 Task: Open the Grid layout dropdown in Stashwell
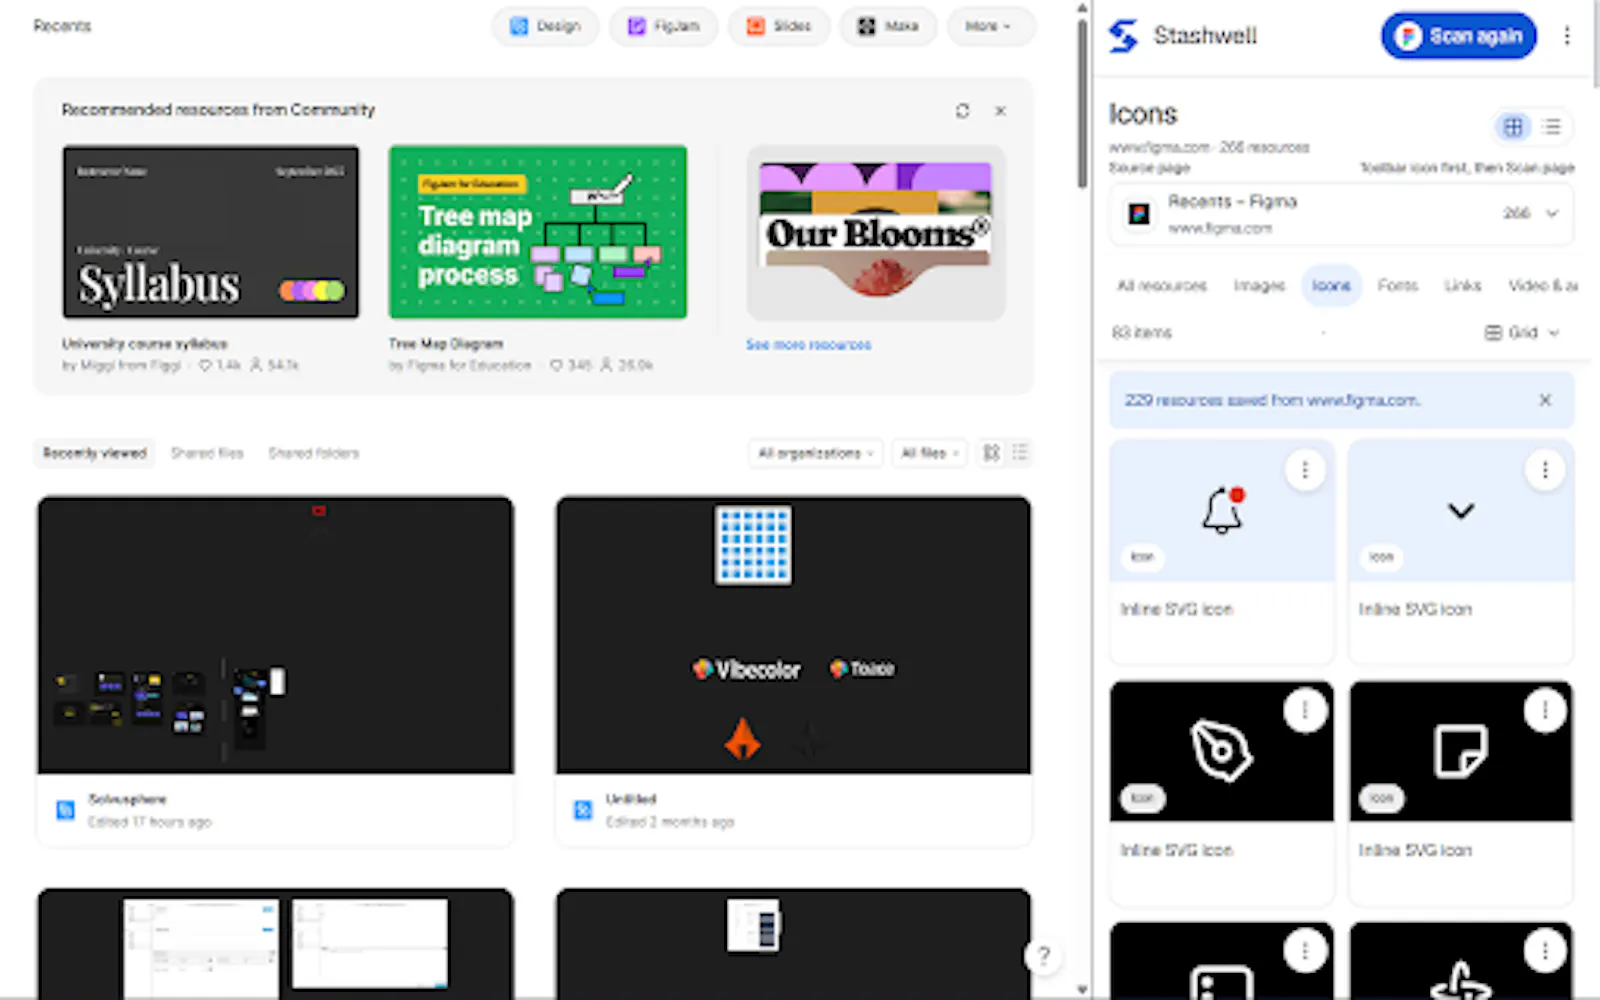pyautogui.click(x=1522, y=333)
